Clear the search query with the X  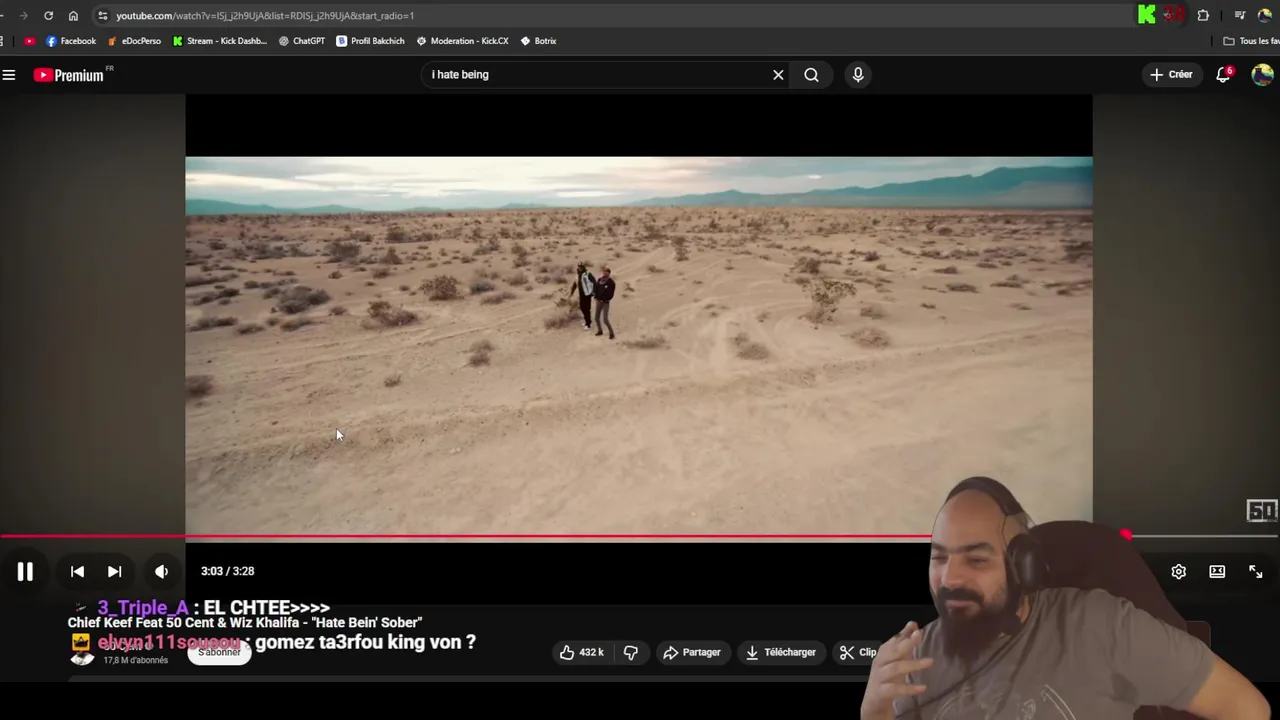[x=778, y=74]
